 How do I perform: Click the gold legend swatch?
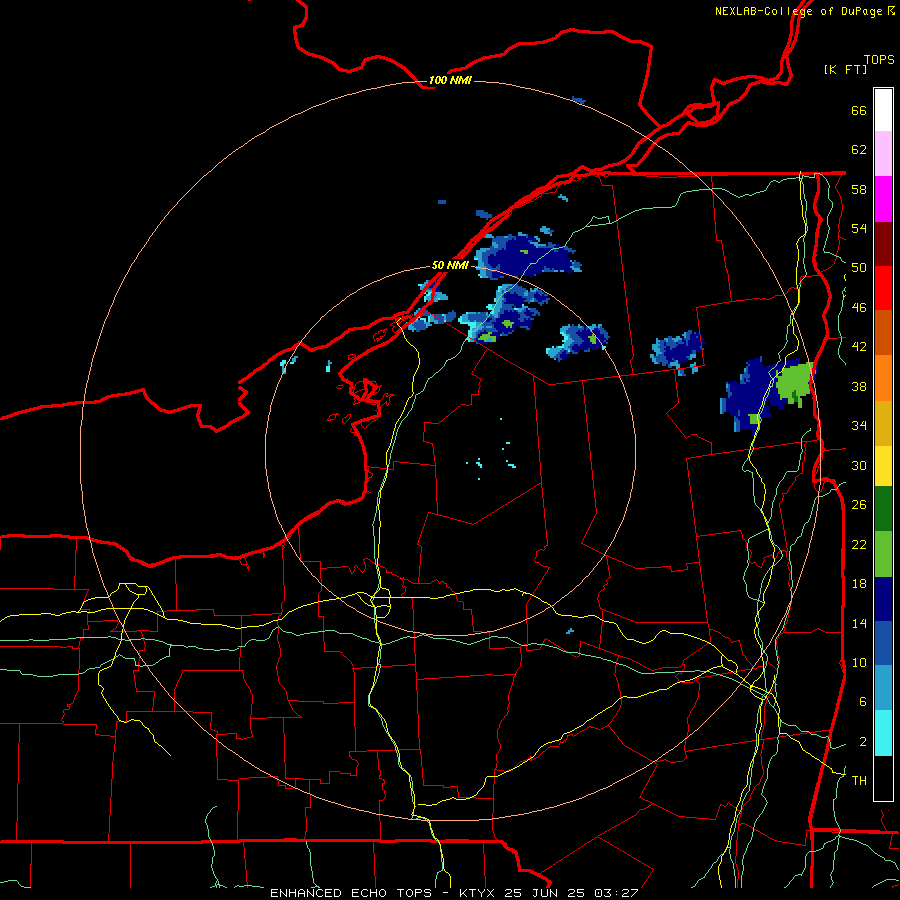tap(883, 423)
